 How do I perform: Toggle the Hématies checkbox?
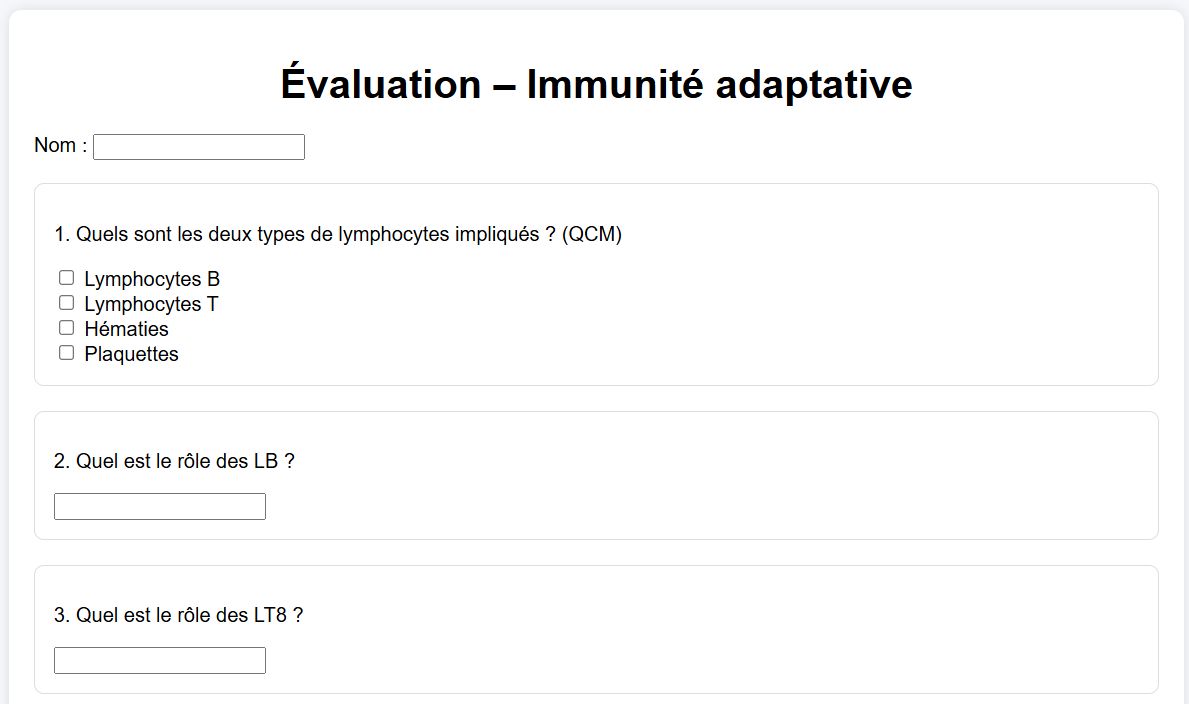[66, 328]
